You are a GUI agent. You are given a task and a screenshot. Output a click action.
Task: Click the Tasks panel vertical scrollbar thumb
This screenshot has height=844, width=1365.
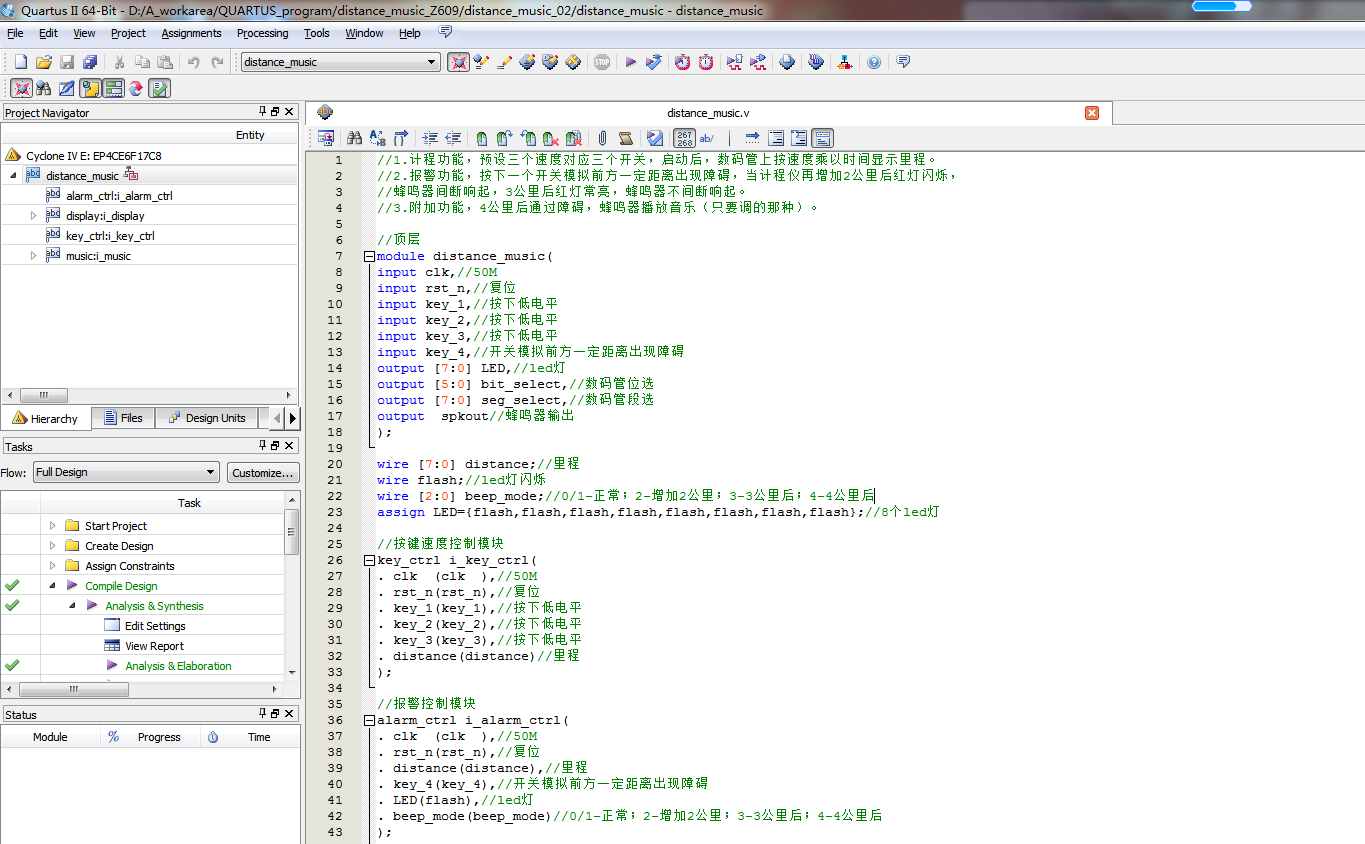292,531
